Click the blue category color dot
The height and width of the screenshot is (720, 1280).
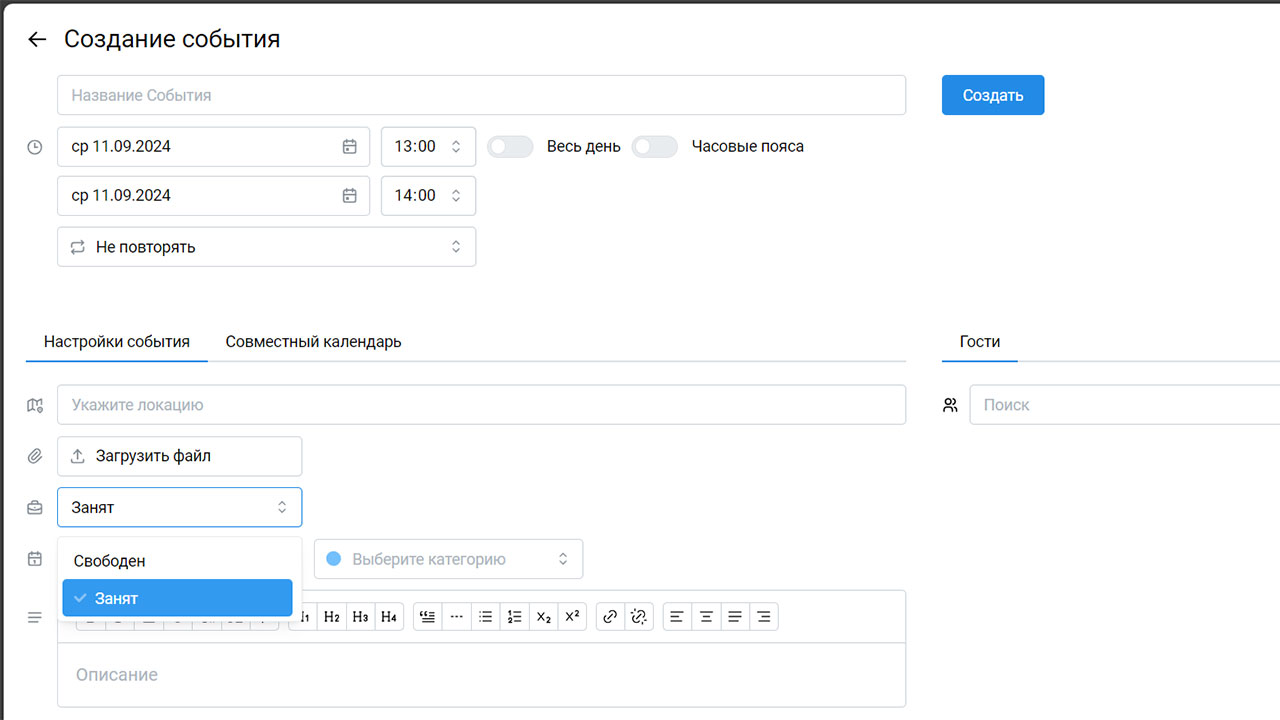334,559
